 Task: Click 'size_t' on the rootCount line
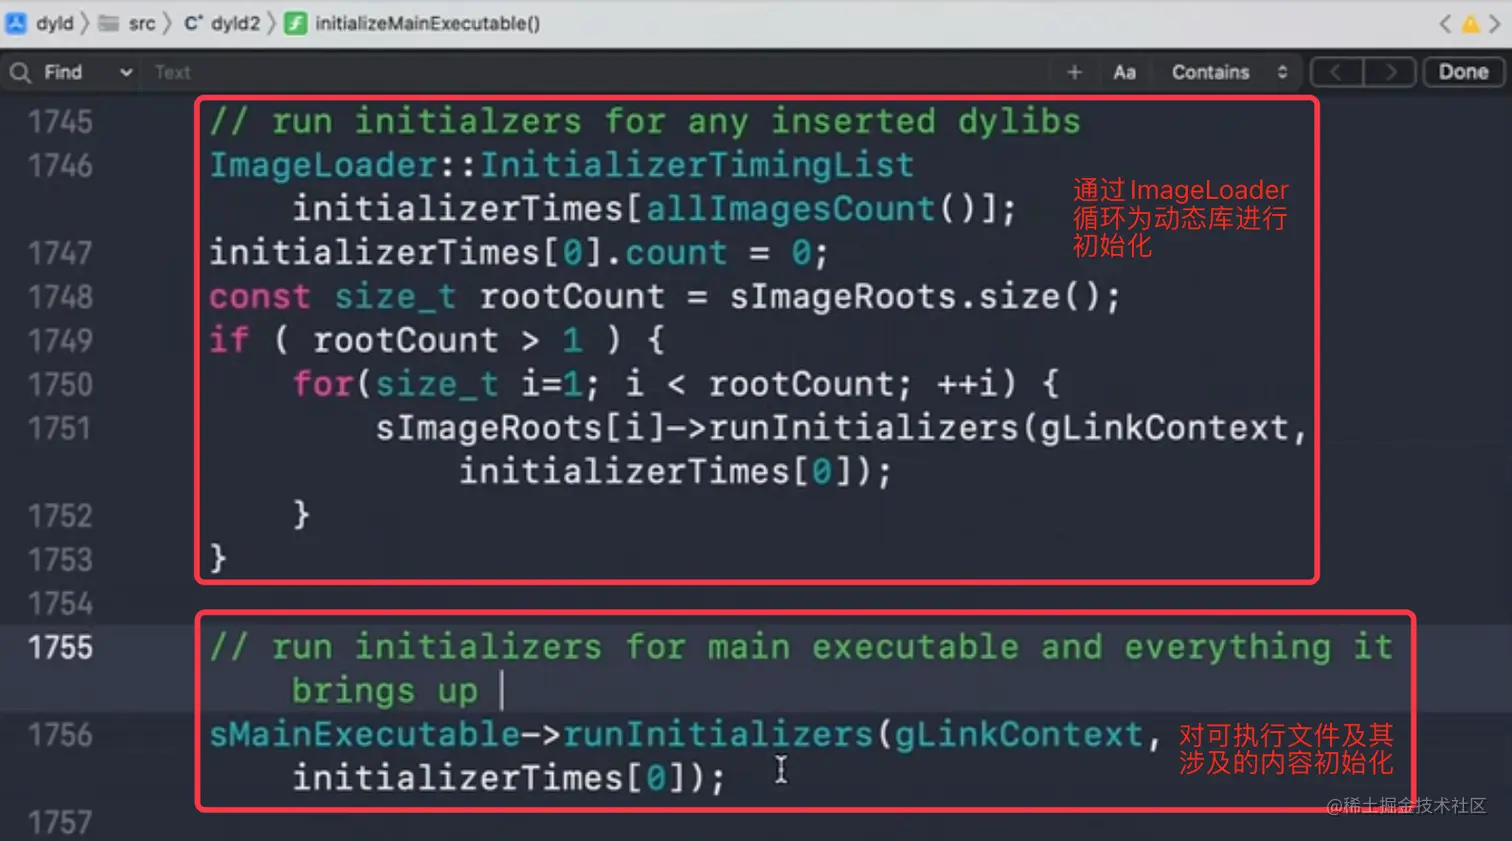coord(395,297)
